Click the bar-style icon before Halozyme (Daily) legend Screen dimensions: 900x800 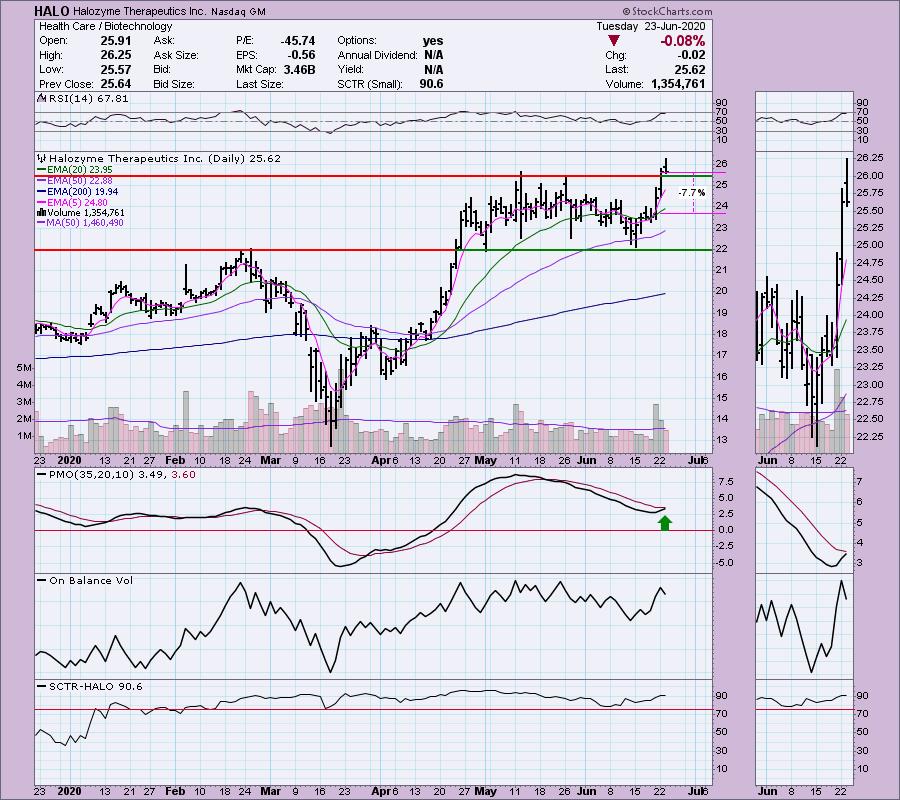[41, 158]
